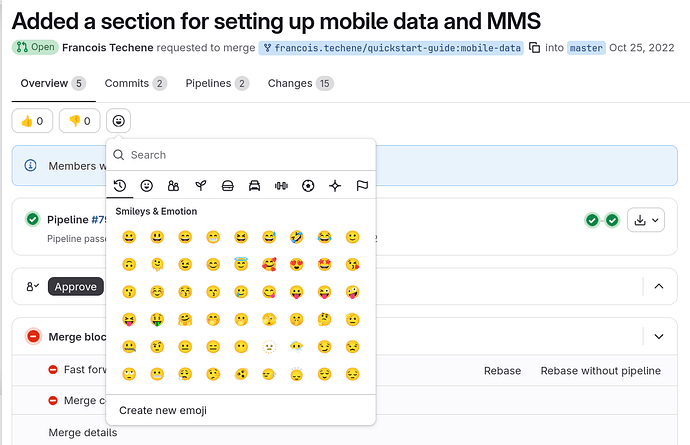Pick the smiling face with tear emoji

coord(241,292)
